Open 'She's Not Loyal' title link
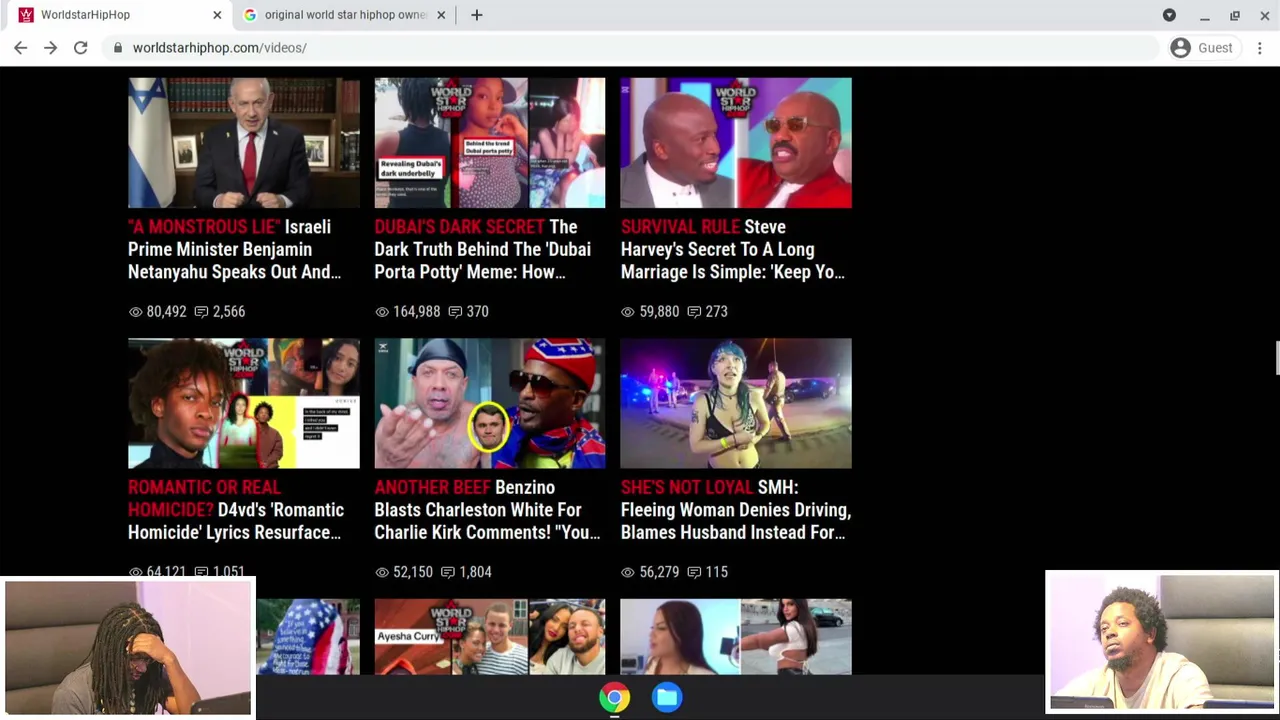 (x=736, y=510)
